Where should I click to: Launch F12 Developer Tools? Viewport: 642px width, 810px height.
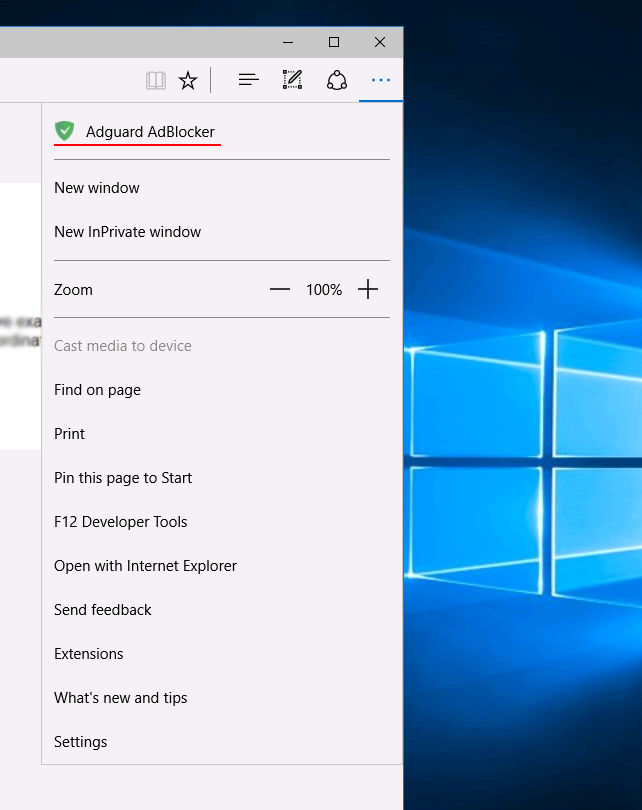tap(121, 522)
